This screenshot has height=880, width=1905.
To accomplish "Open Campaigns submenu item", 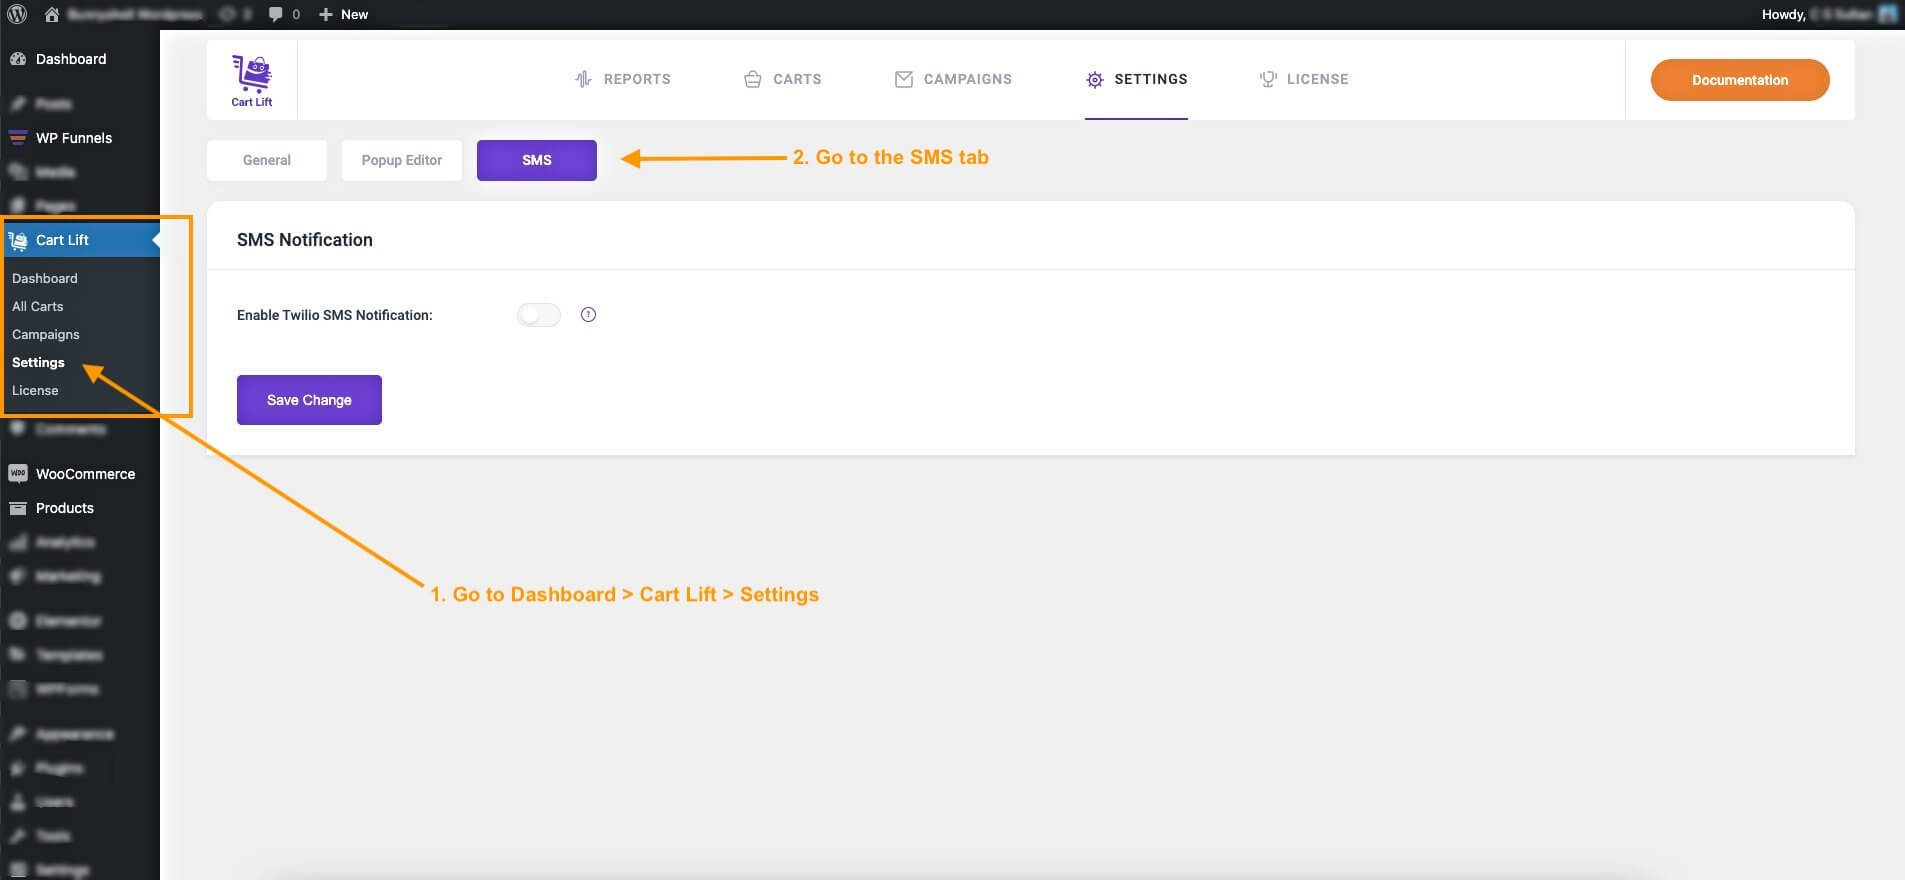I will [x=46, y=334].
